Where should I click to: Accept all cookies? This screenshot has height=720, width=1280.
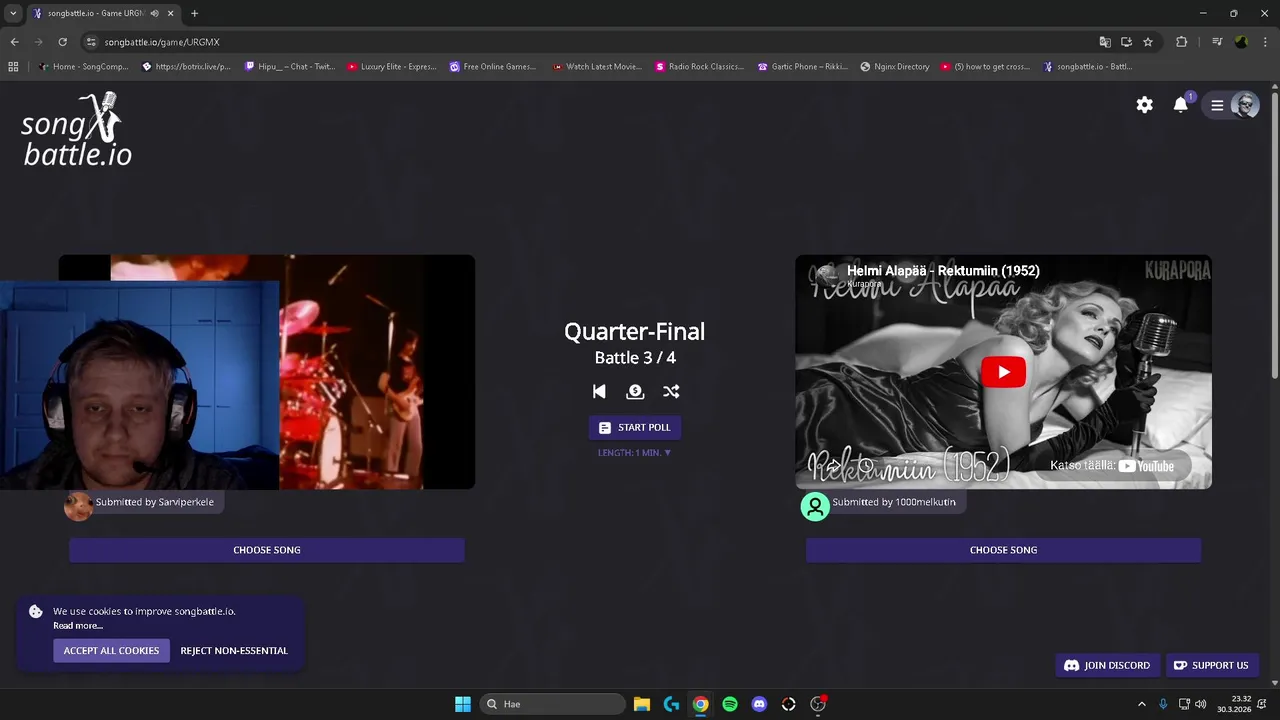111,651
